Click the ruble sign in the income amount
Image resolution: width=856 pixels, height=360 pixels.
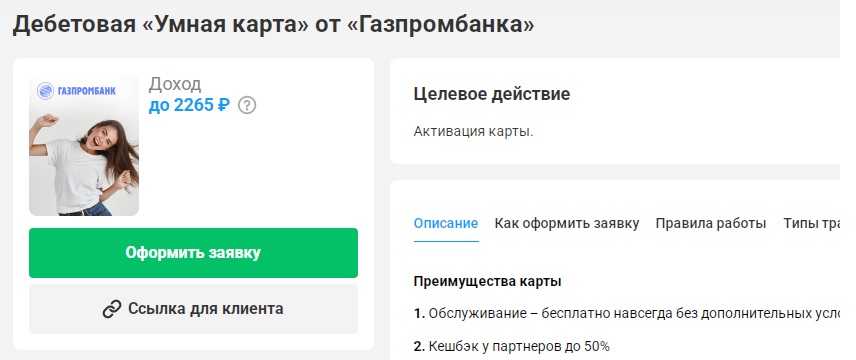(223, 105)
